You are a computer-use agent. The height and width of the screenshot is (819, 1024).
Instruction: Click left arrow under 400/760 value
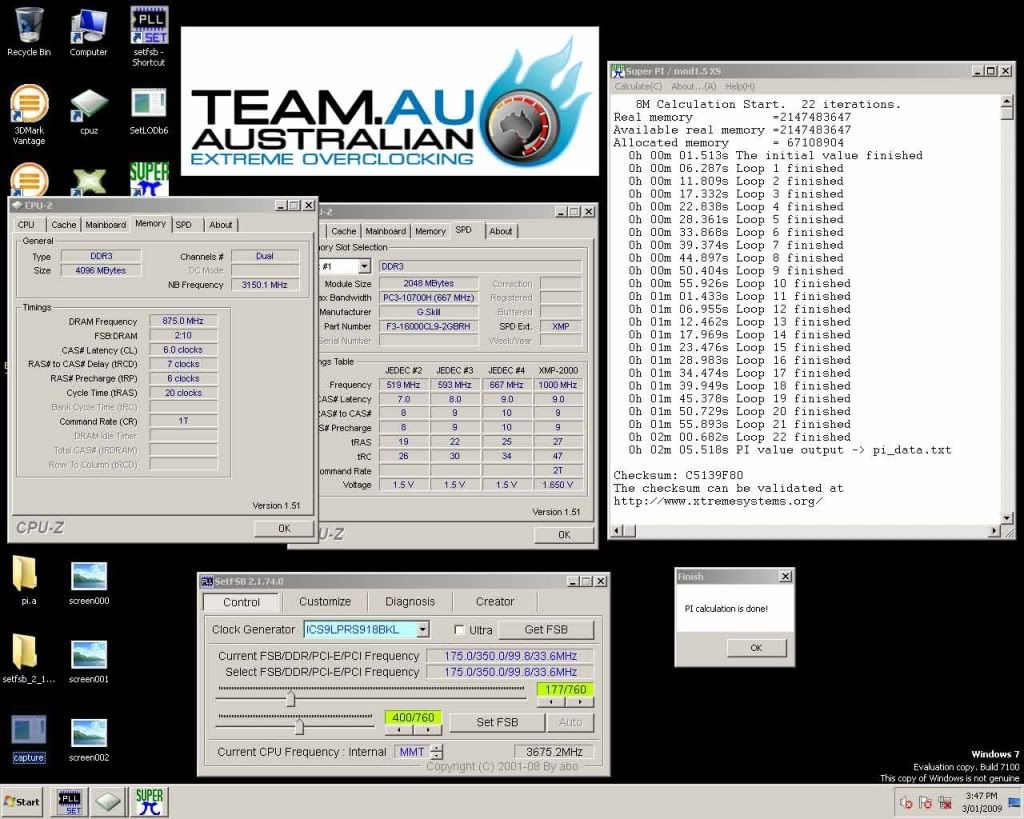[x=399, y=730]
